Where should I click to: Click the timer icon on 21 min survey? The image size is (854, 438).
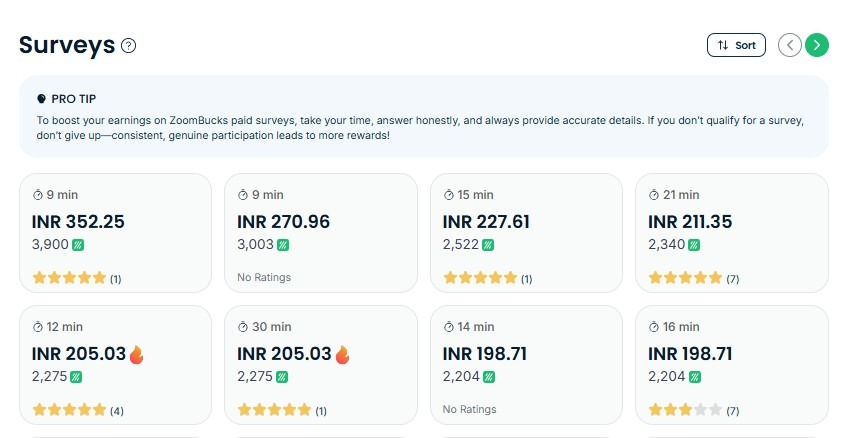tap(655, 195)
